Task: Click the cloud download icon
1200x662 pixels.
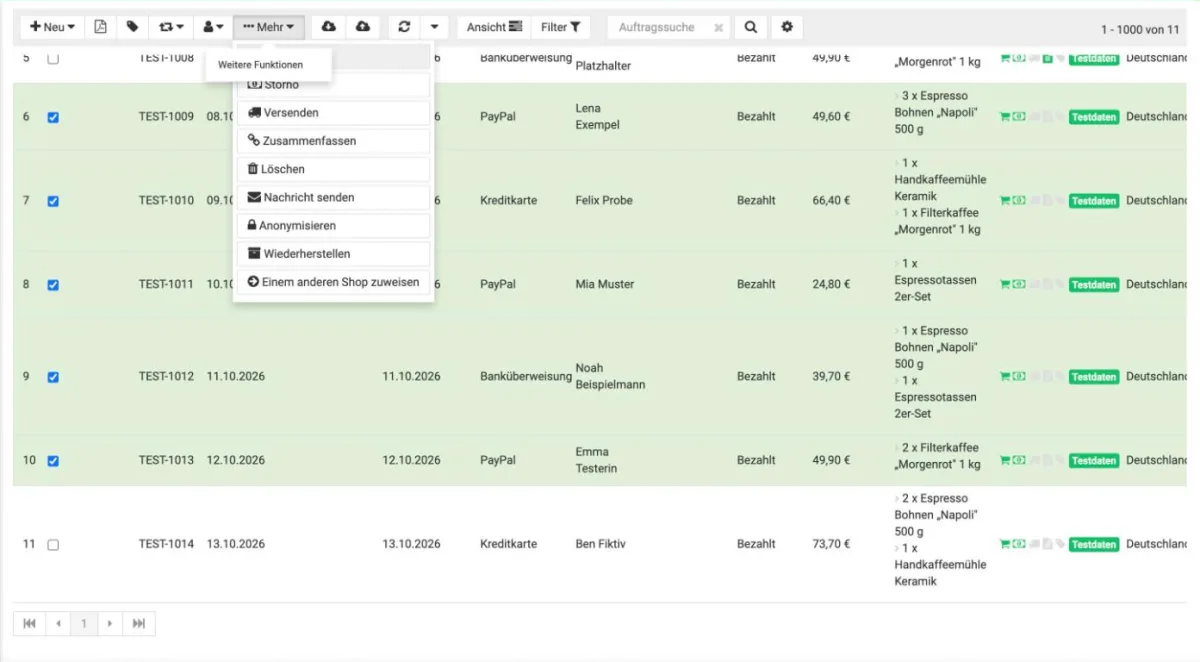Action: tap(328, 27)
